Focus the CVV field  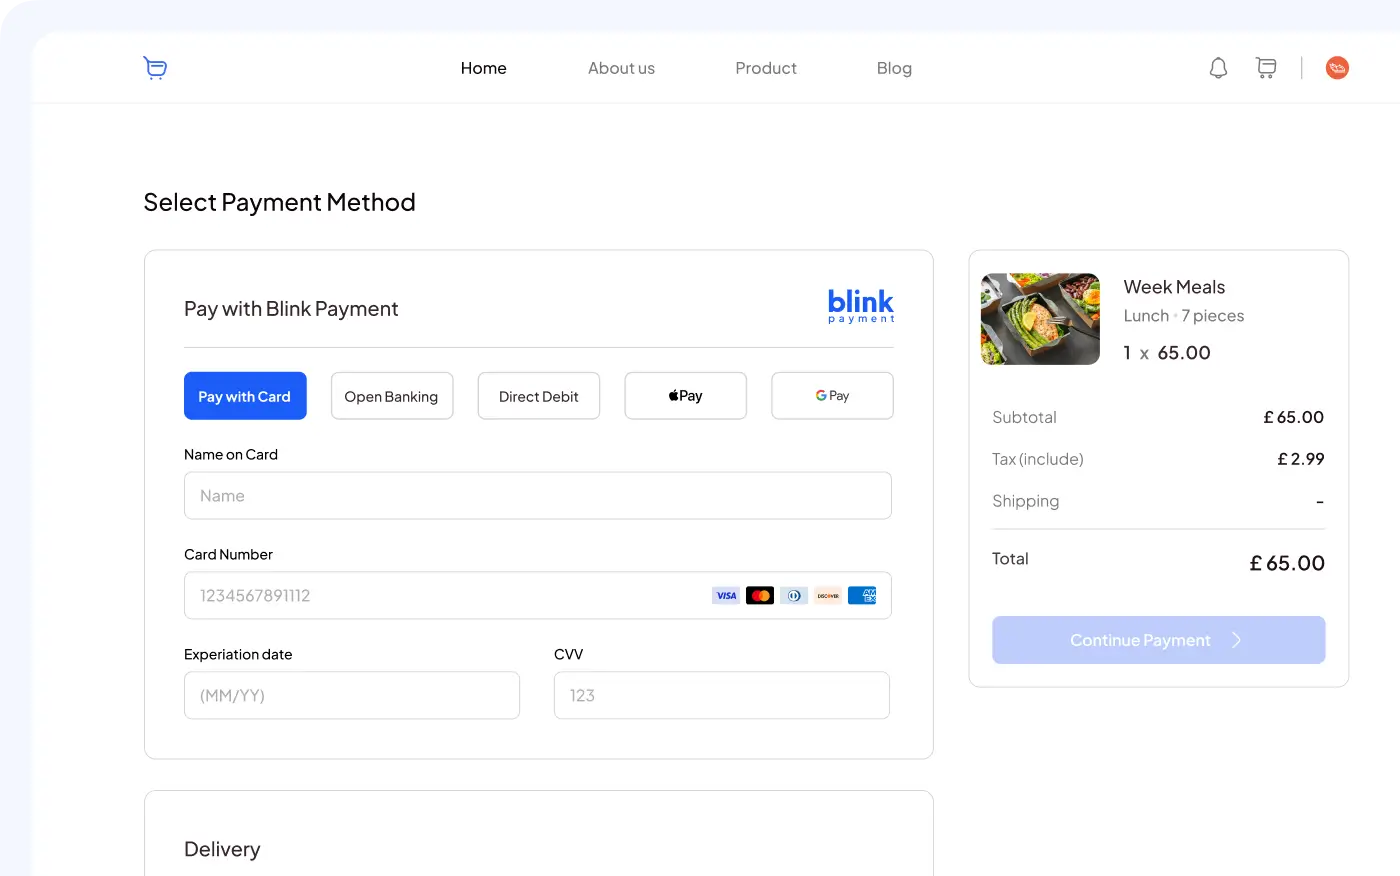[x=722, y=695]
